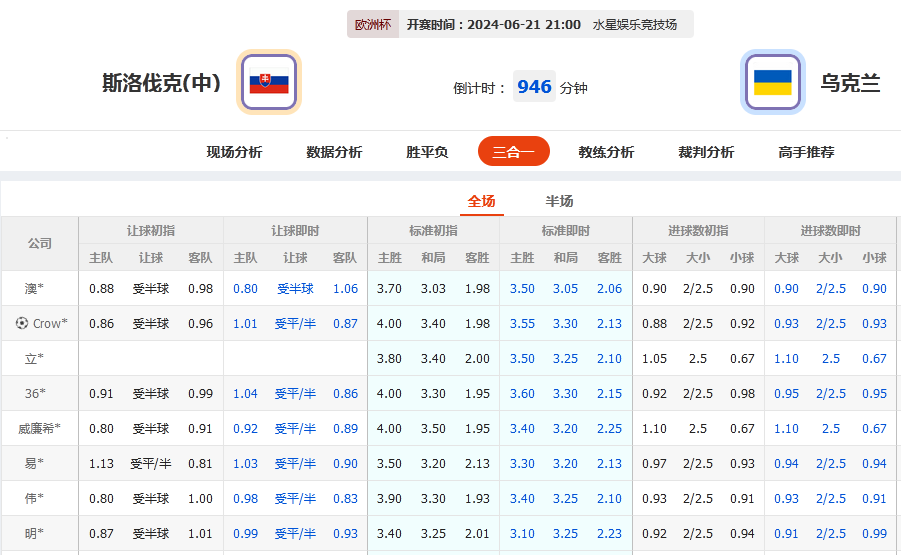
Task: Click the Slovakia flag icon
Action: [x=269, y=82]
